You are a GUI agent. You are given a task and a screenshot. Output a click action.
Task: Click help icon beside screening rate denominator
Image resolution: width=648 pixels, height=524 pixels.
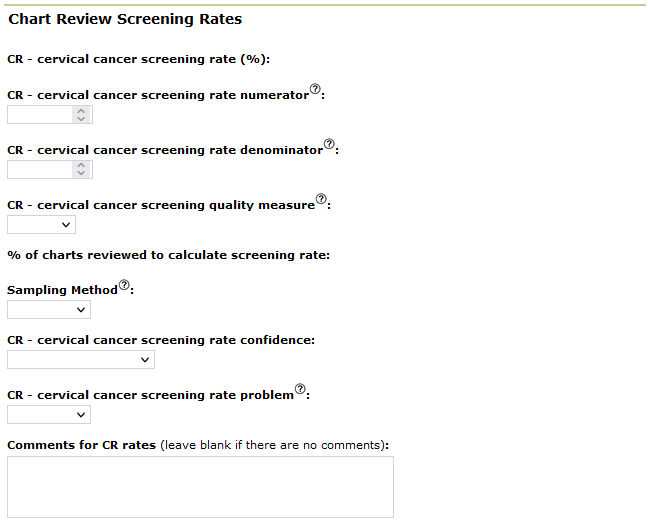(329, 145)
